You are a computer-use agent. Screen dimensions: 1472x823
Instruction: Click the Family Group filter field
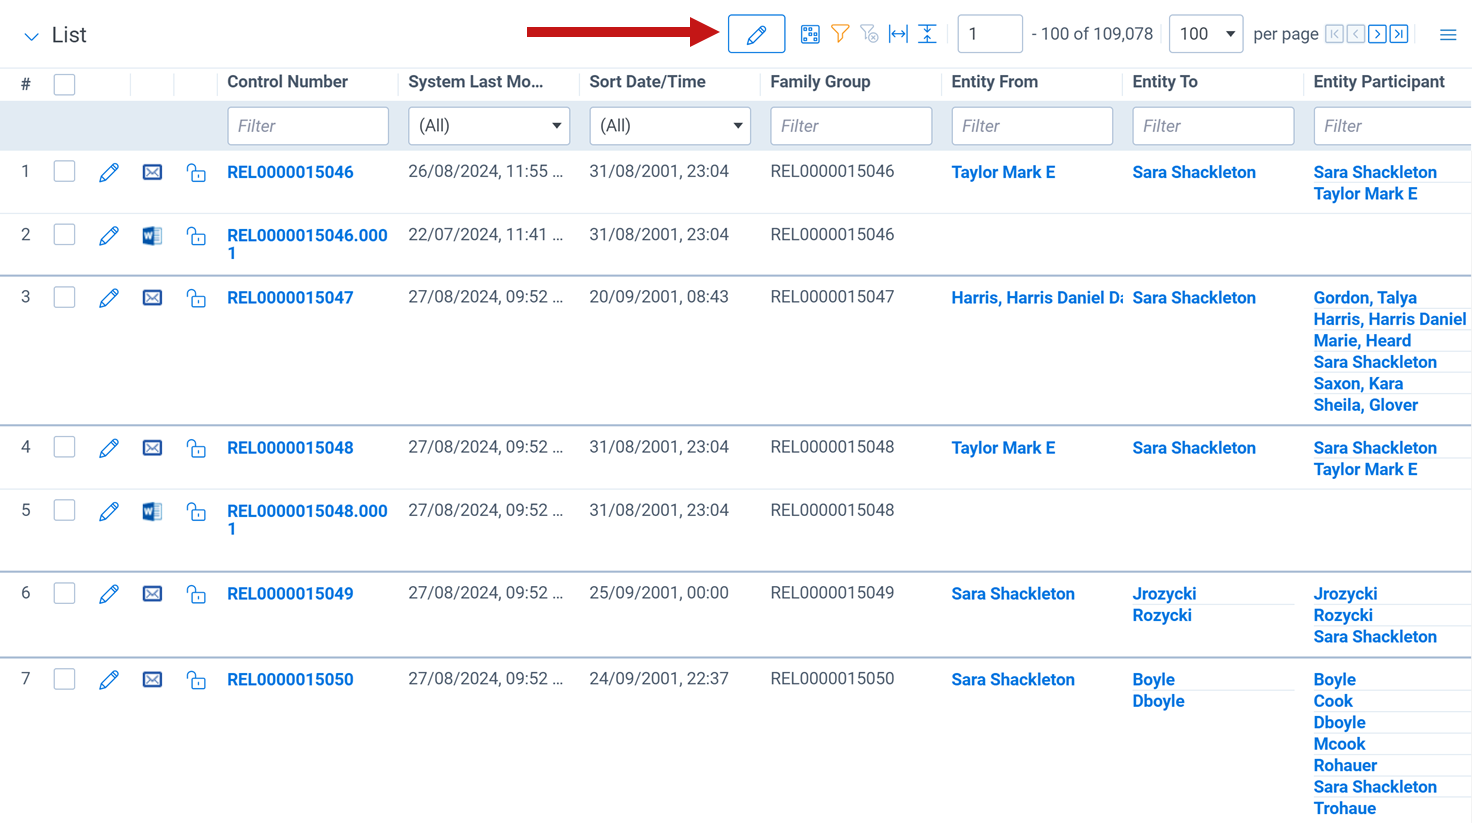coord(851,126)
